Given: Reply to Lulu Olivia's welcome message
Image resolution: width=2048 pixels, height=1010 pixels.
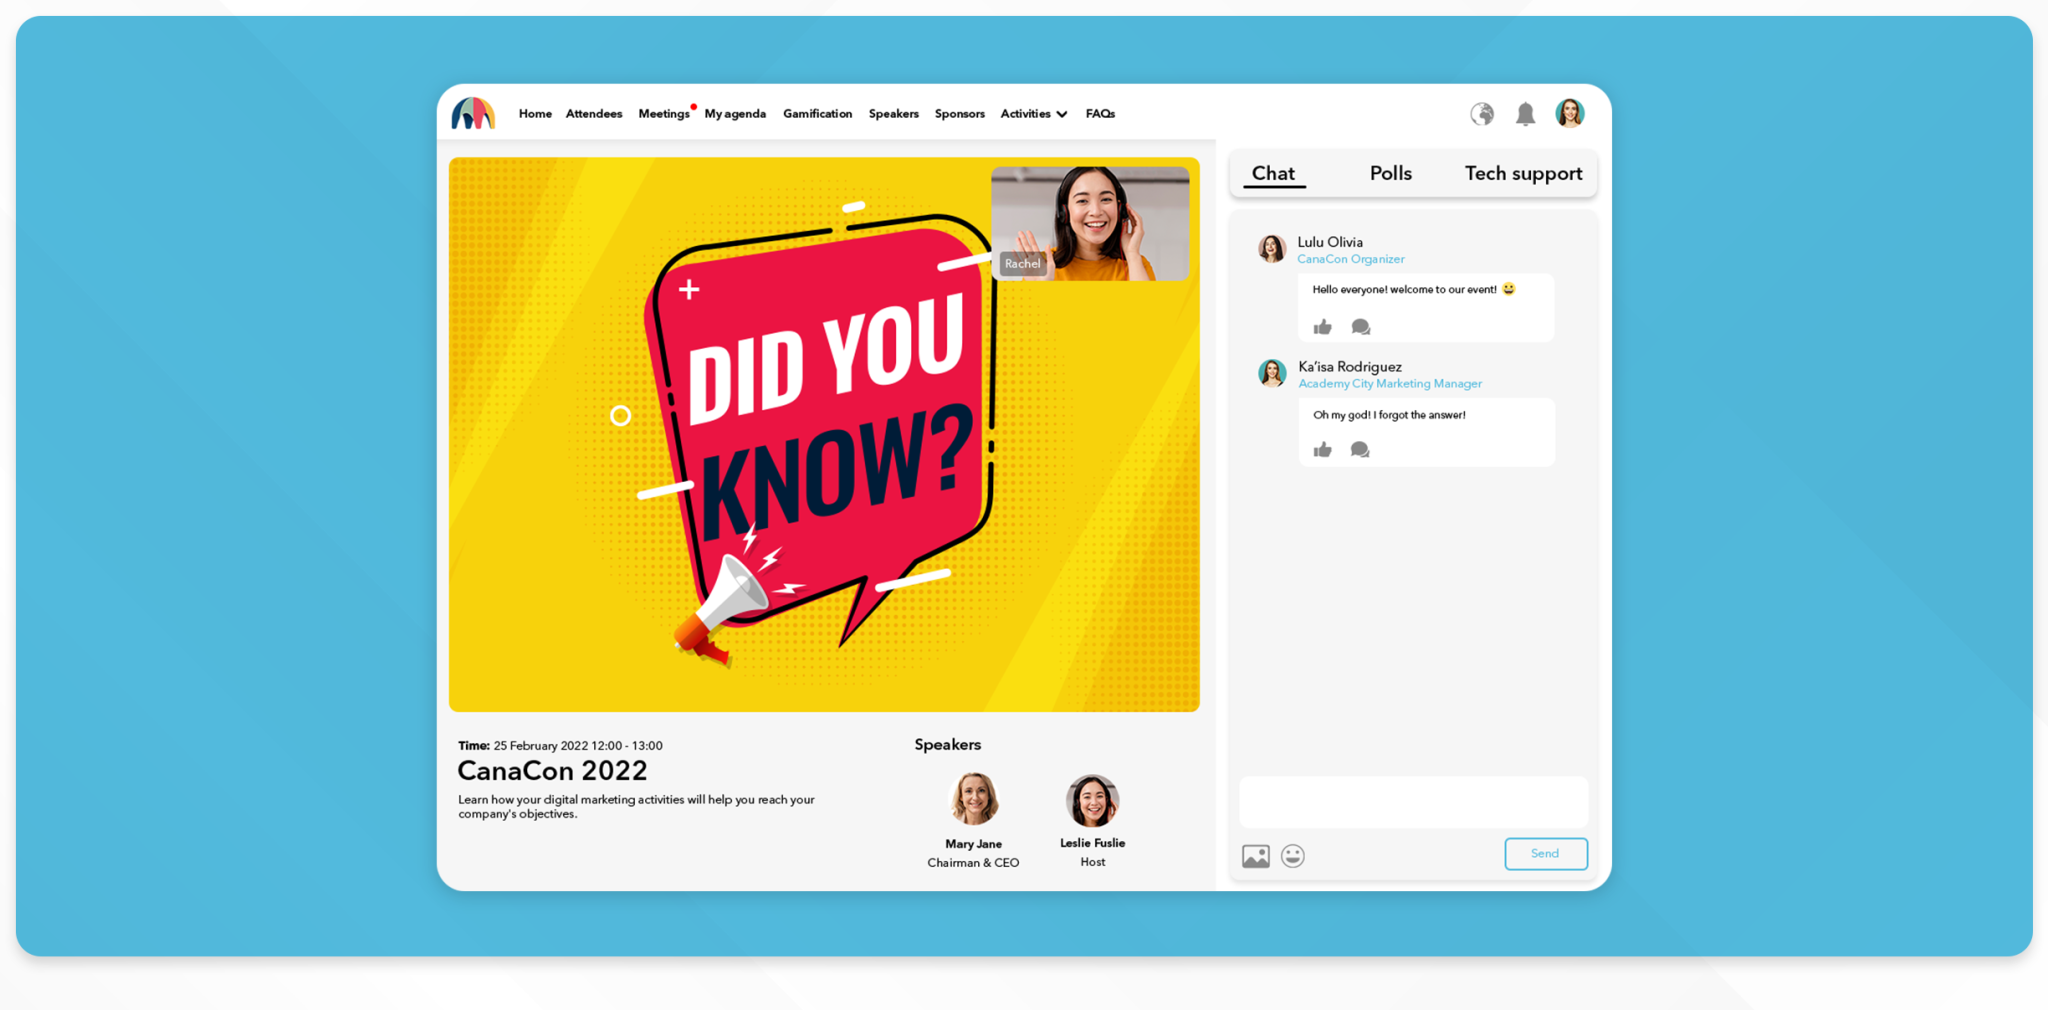Looking at the screenshot, I should click(x=1359, y=326).
